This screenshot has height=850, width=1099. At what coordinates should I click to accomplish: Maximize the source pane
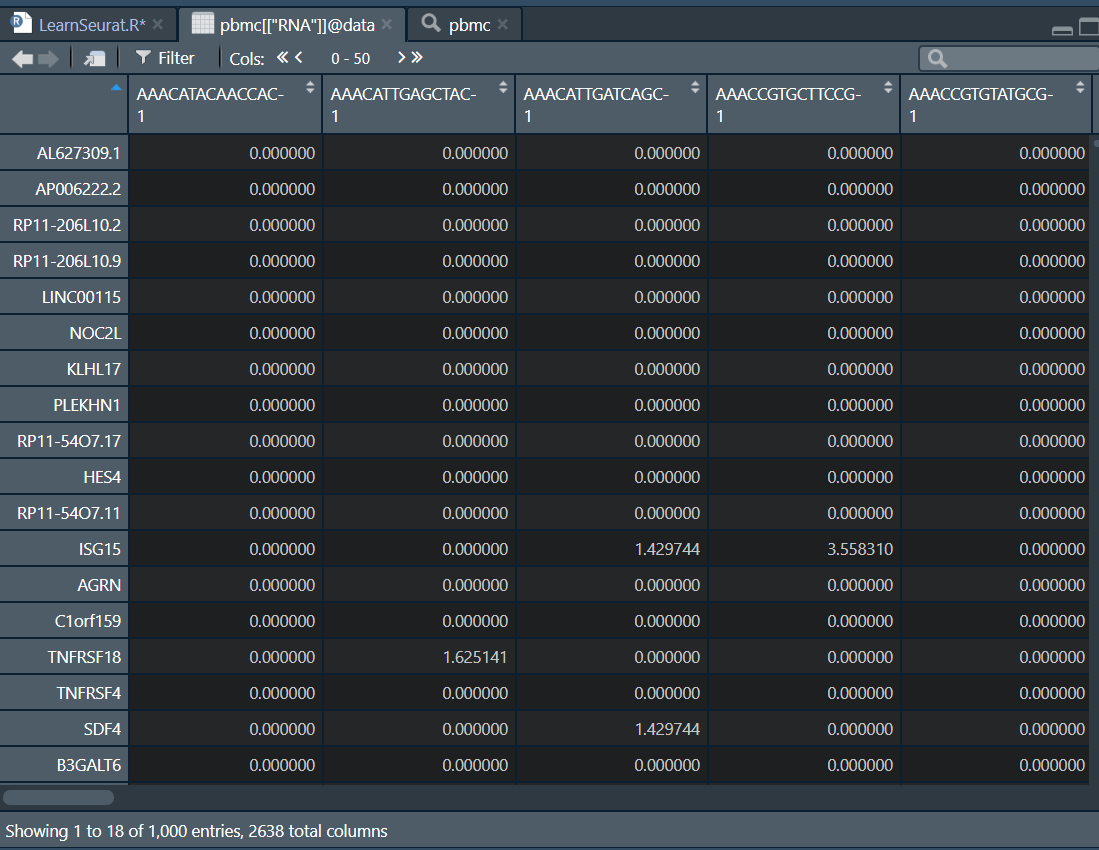(x=1089, y=27)
